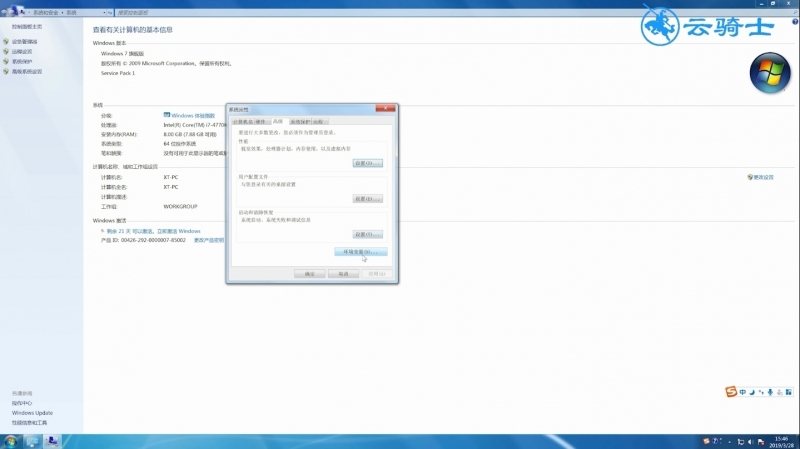The image size is (800, 449).
Task: Click Sogou tray icon in taskbar
Action: [706, 441]
